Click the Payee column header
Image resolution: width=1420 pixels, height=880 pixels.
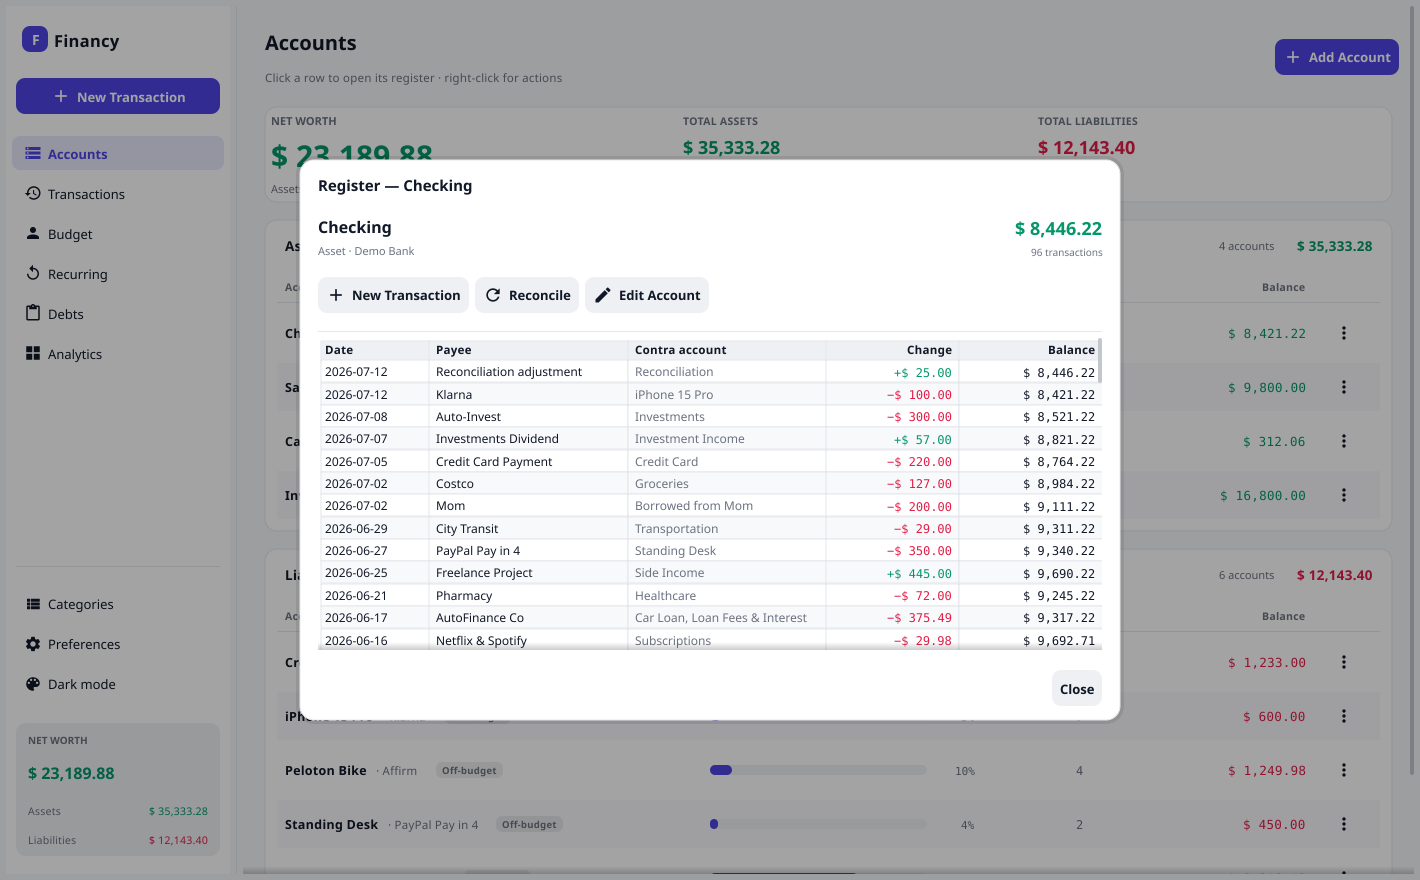coord(530,350)
